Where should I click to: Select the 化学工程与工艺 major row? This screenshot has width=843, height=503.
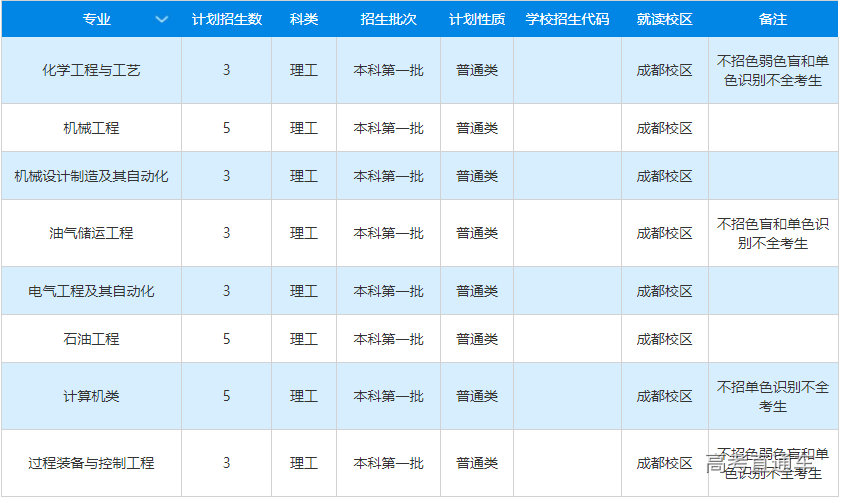[91, 70]
